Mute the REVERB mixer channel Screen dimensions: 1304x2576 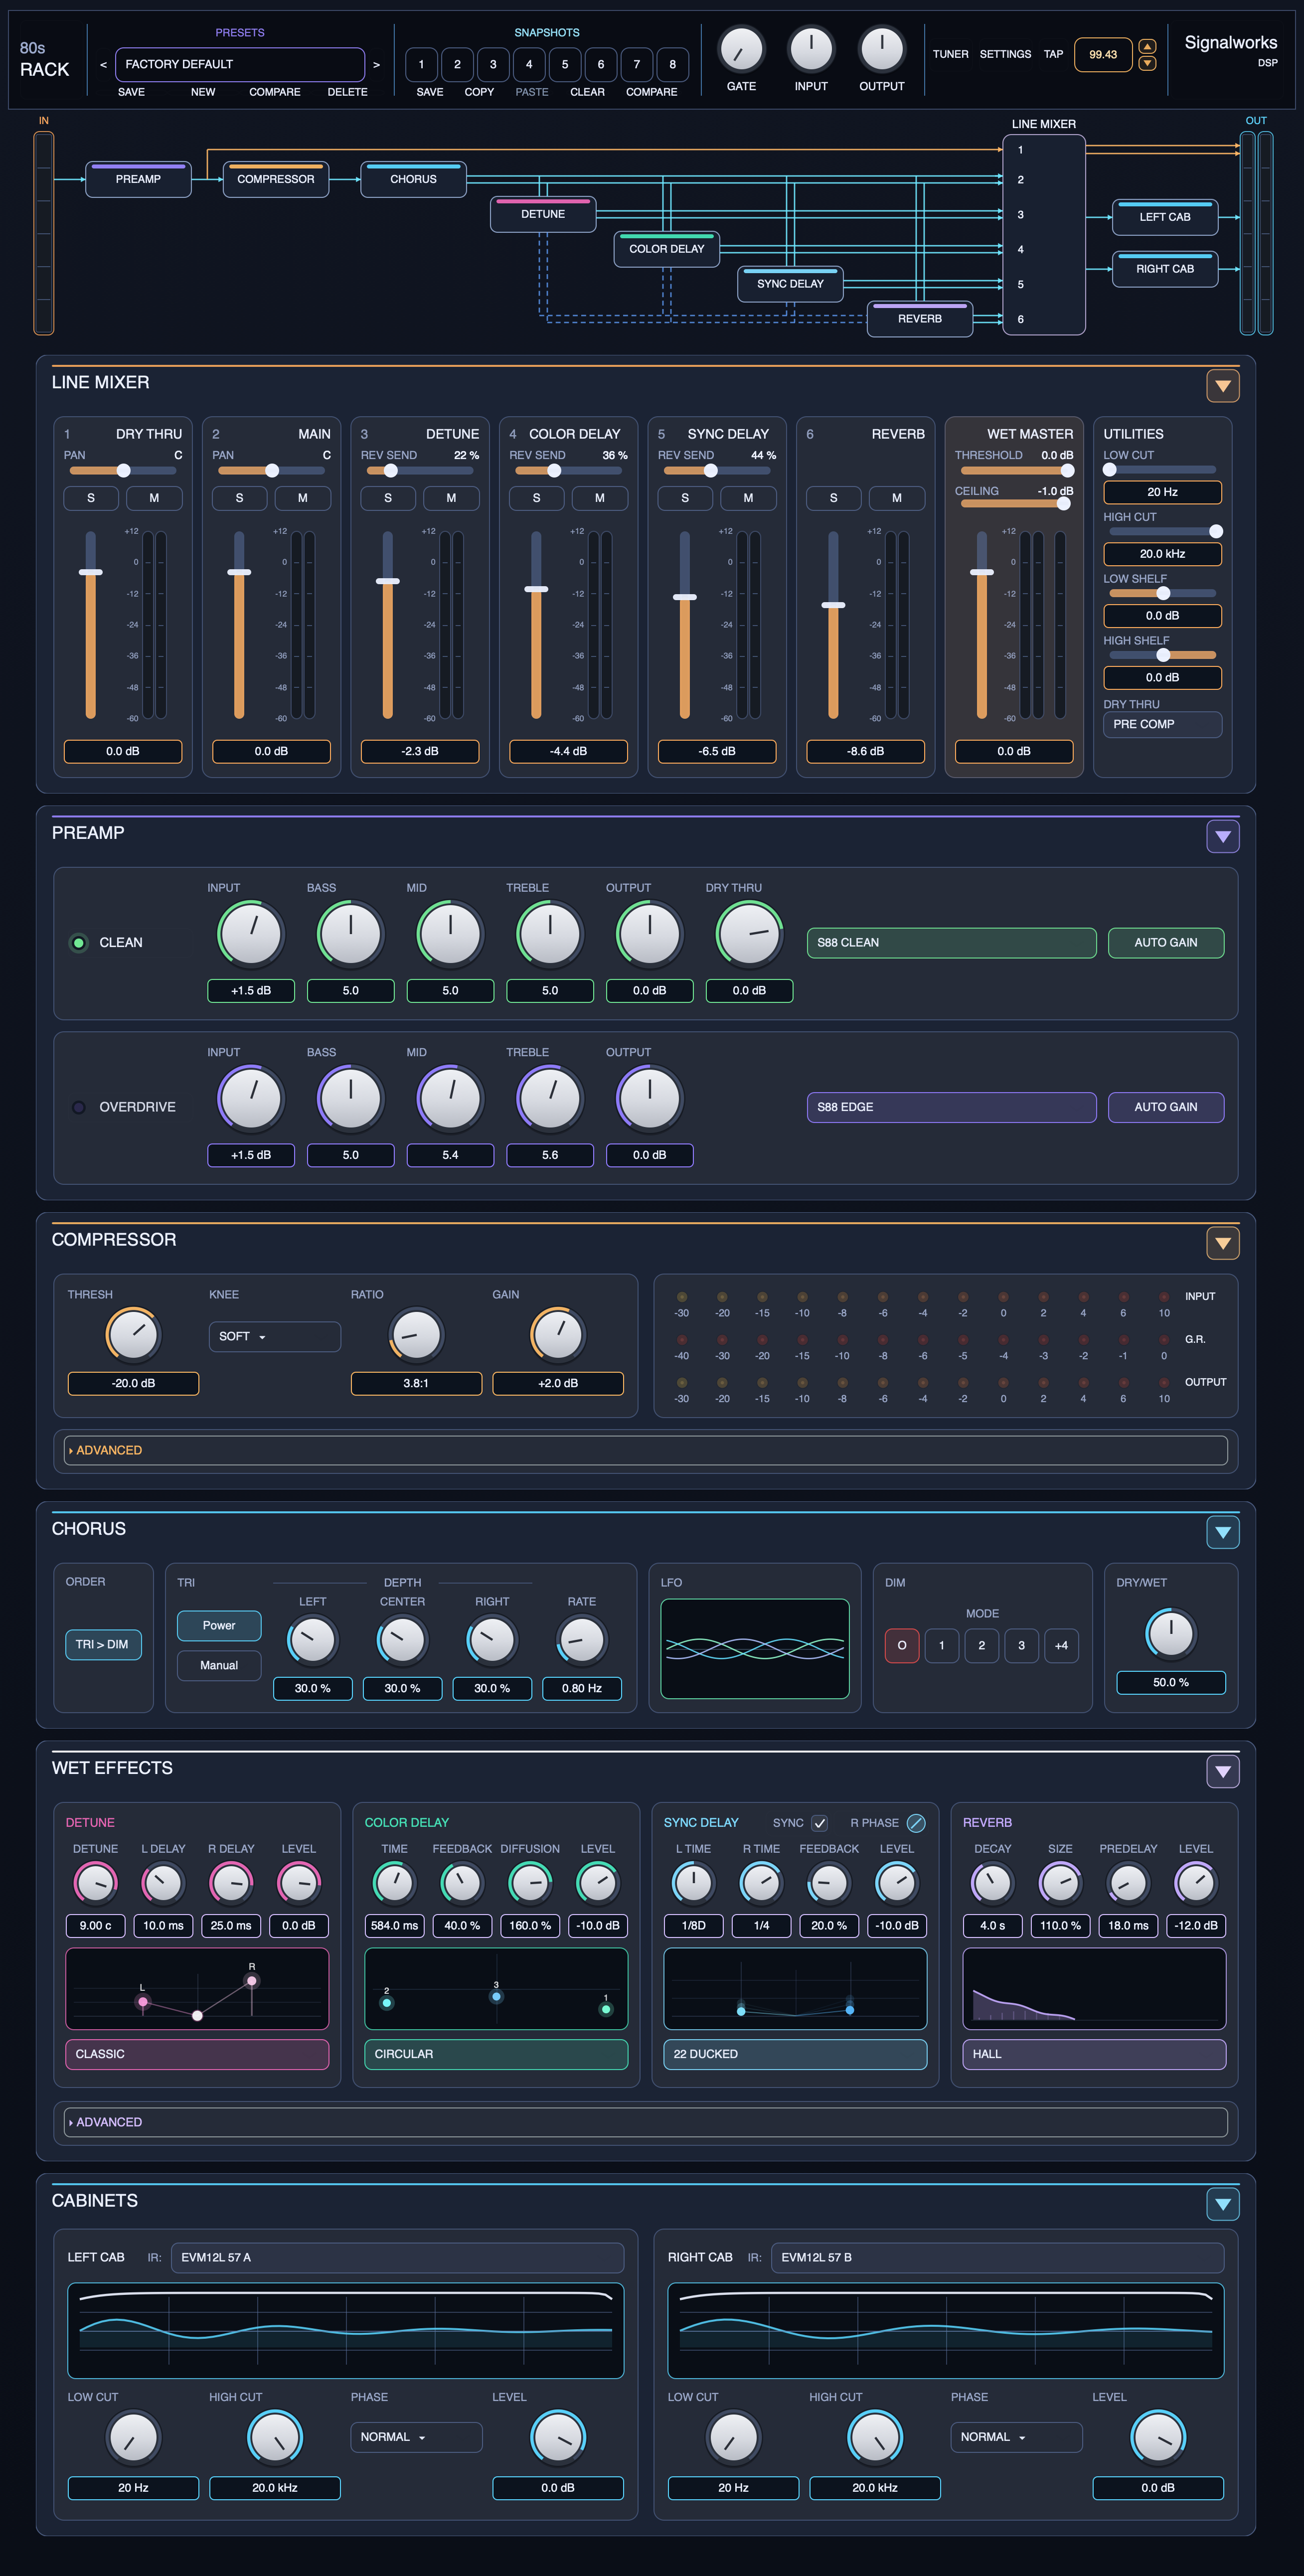[897, 498]
